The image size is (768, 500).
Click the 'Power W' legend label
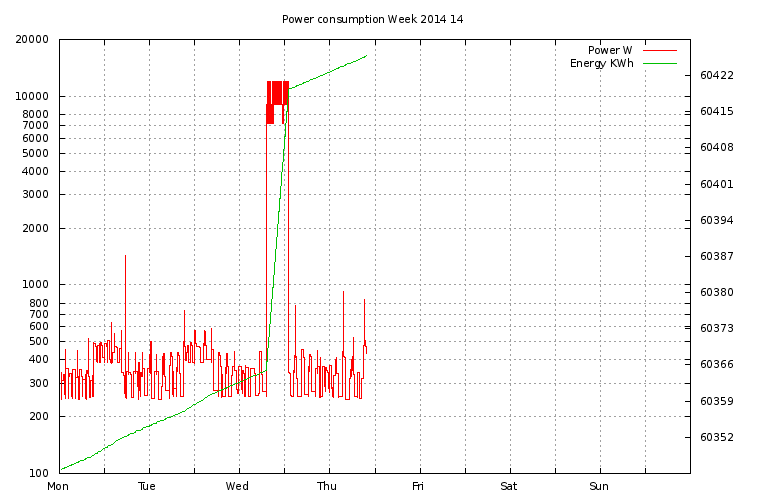click(610, 50)
